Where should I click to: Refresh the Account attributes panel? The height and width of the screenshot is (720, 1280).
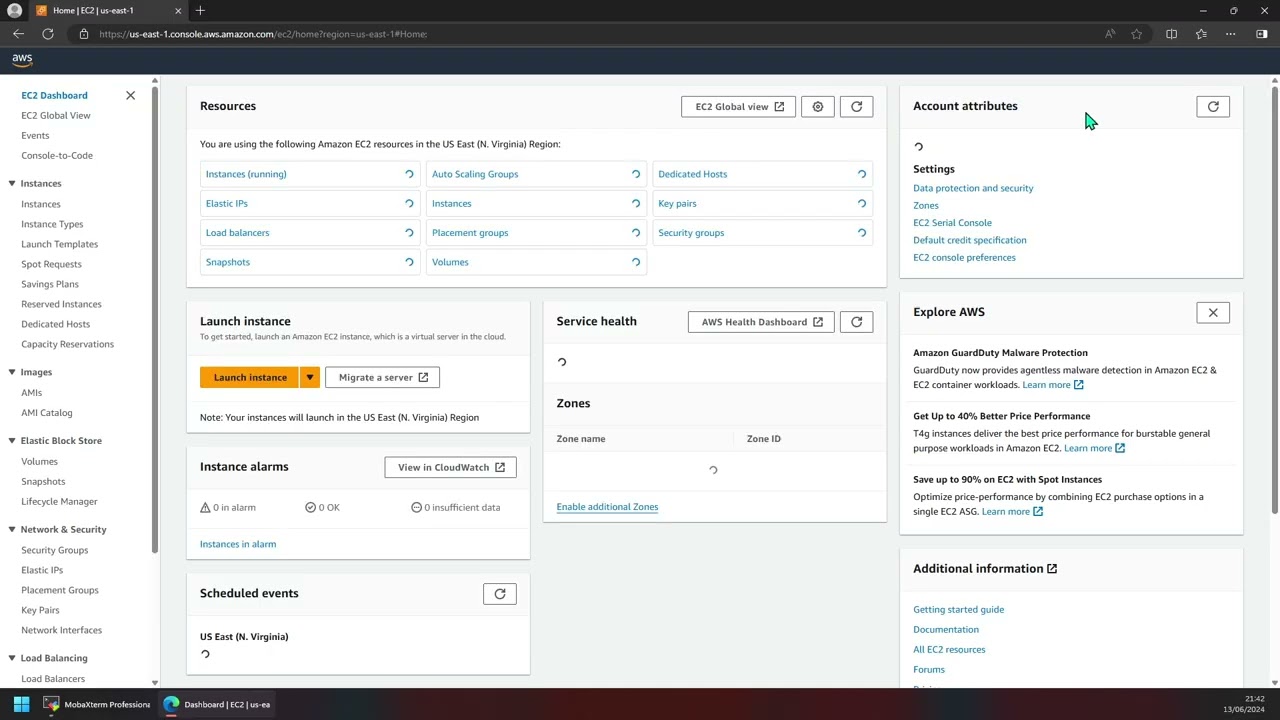1213,107
